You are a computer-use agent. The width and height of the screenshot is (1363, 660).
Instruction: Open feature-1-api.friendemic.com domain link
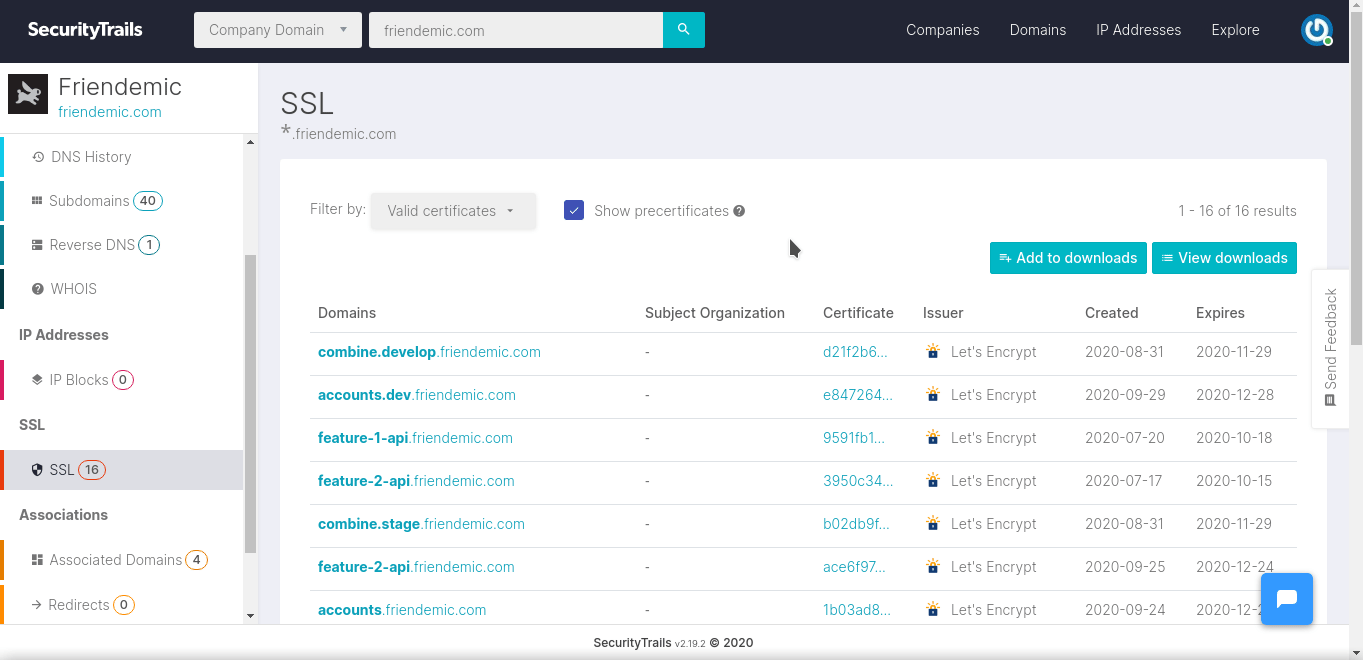[415, 438]
